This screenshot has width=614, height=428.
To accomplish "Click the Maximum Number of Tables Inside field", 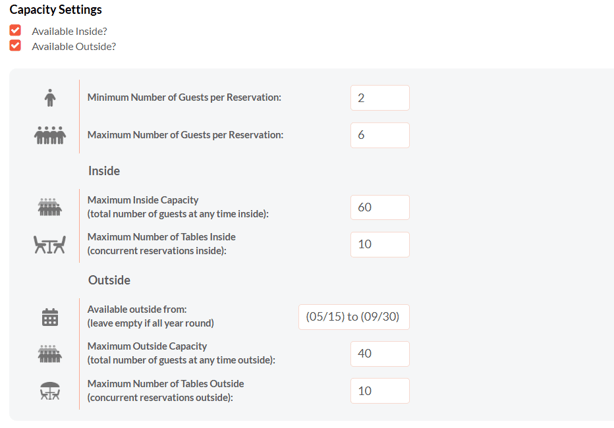I will [x=380, y=244].
